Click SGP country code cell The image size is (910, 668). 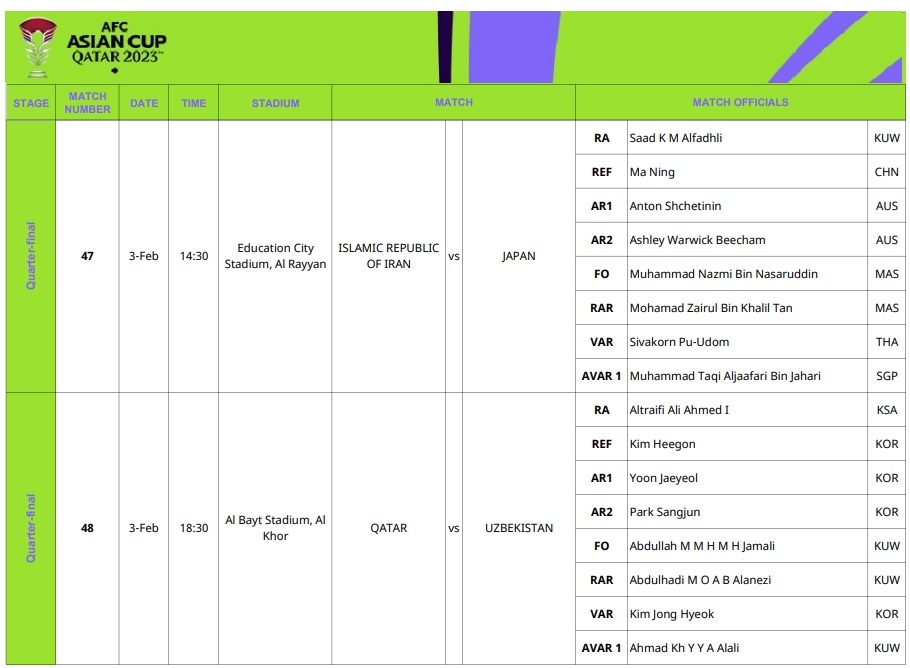(x=887, y=376)
